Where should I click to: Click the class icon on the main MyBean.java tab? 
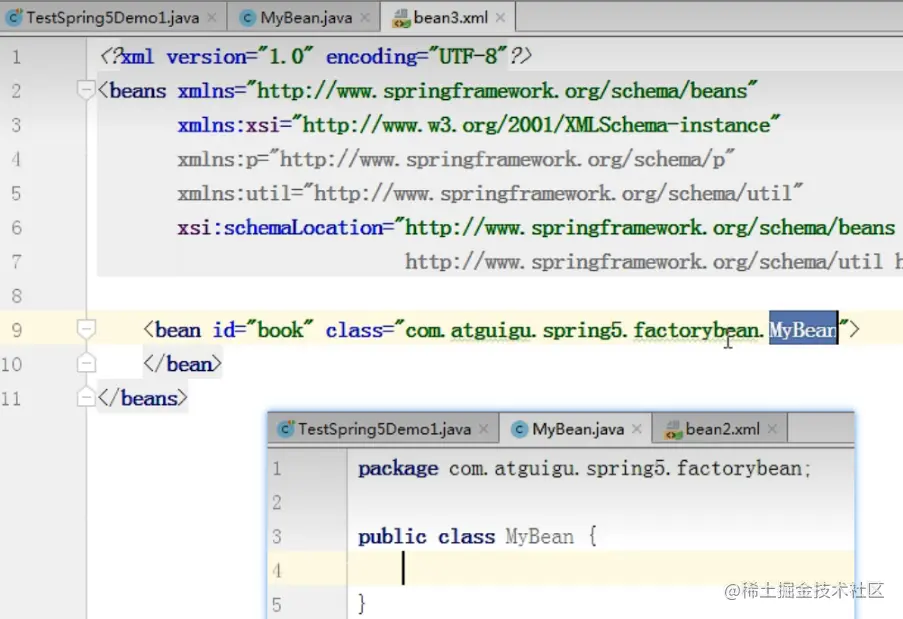point(248,18)
